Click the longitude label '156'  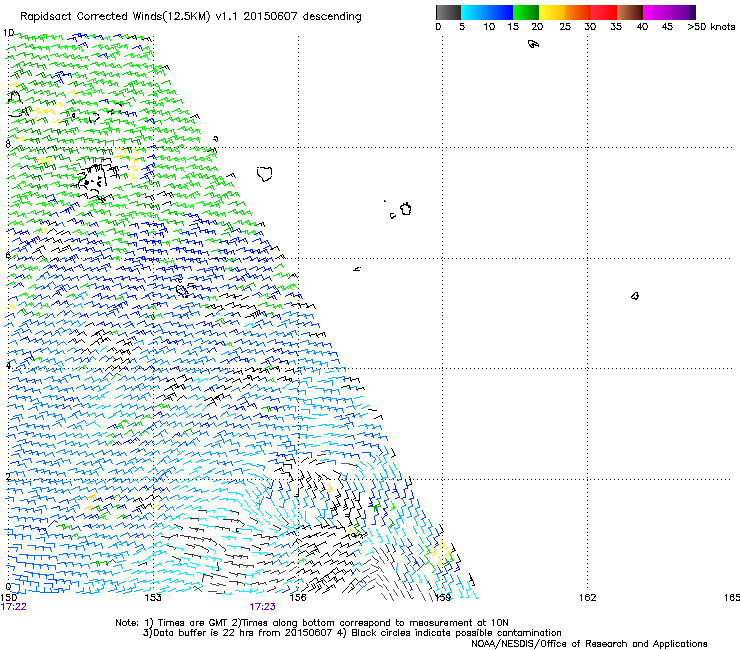[x=298, y=598]
